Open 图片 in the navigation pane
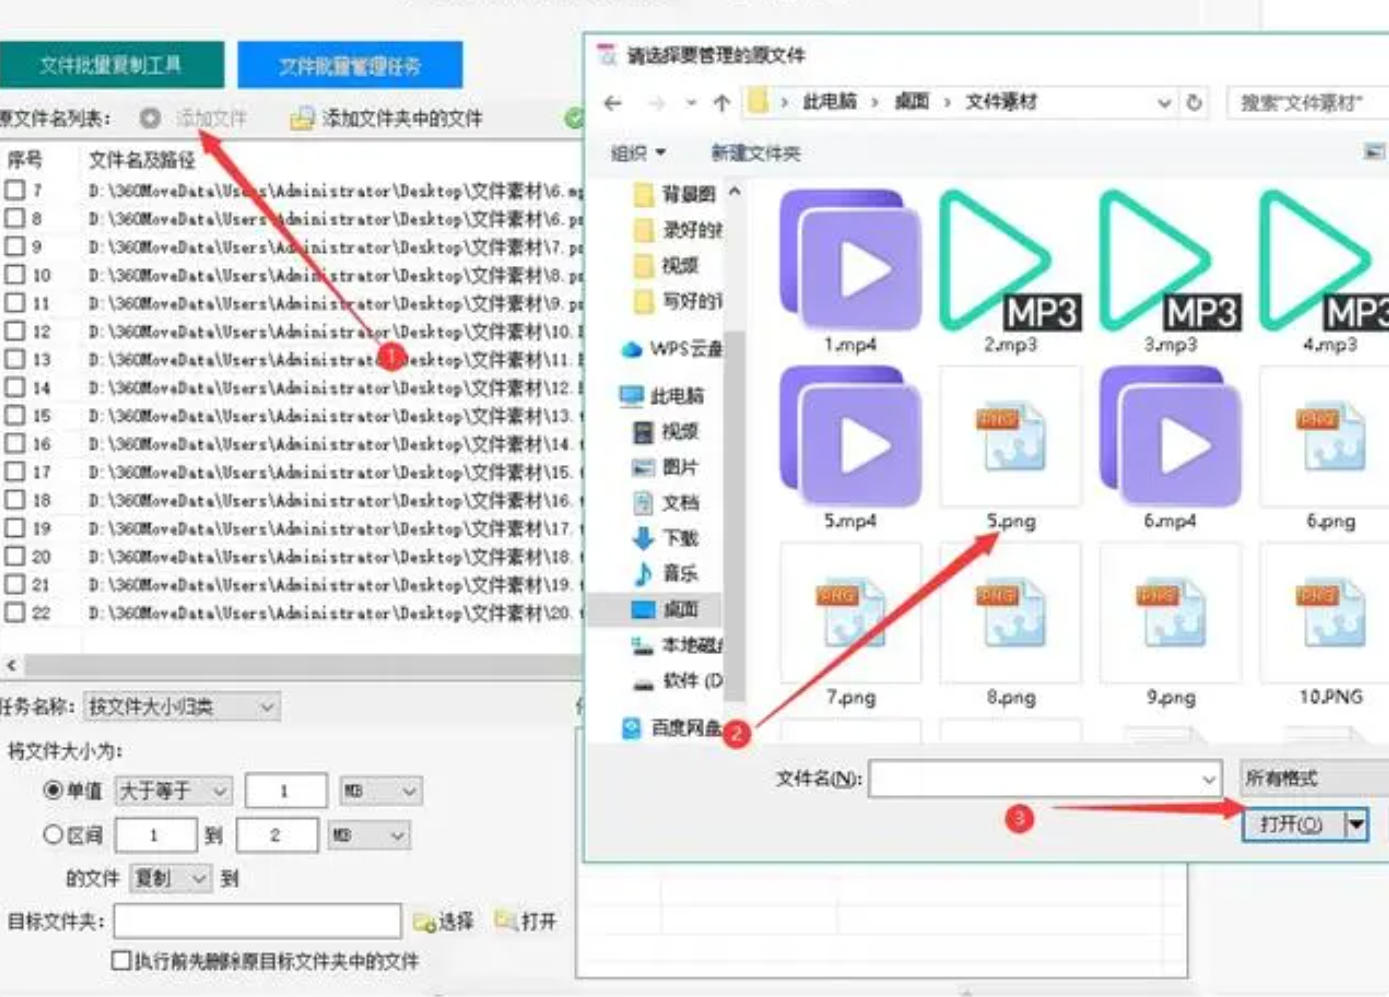The width and height of the screenshot is (1389, 997). pos(666,467)
